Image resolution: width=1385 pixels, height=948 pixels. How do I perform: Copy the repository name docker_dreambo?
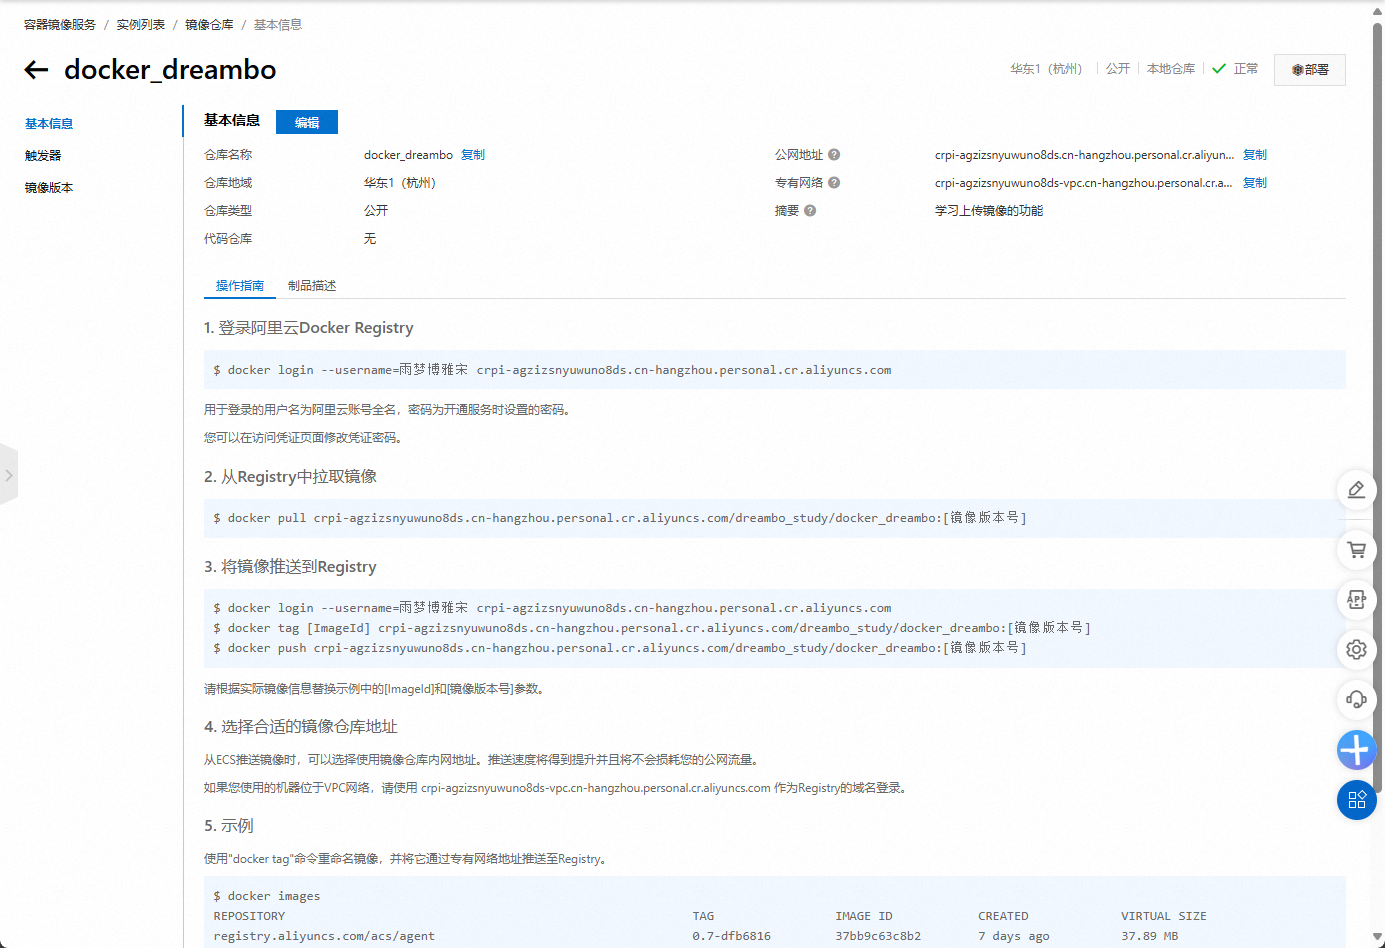pos(473,155)
